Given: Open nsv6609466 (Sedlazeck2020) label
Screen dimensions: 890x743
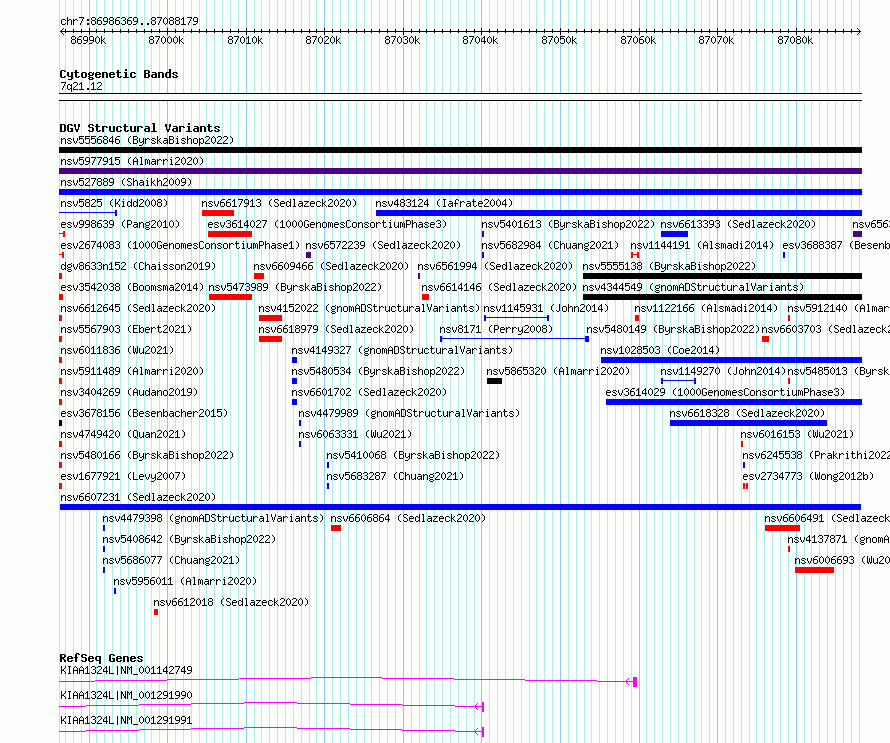Looking at the screenshot, I should [331, 266].
